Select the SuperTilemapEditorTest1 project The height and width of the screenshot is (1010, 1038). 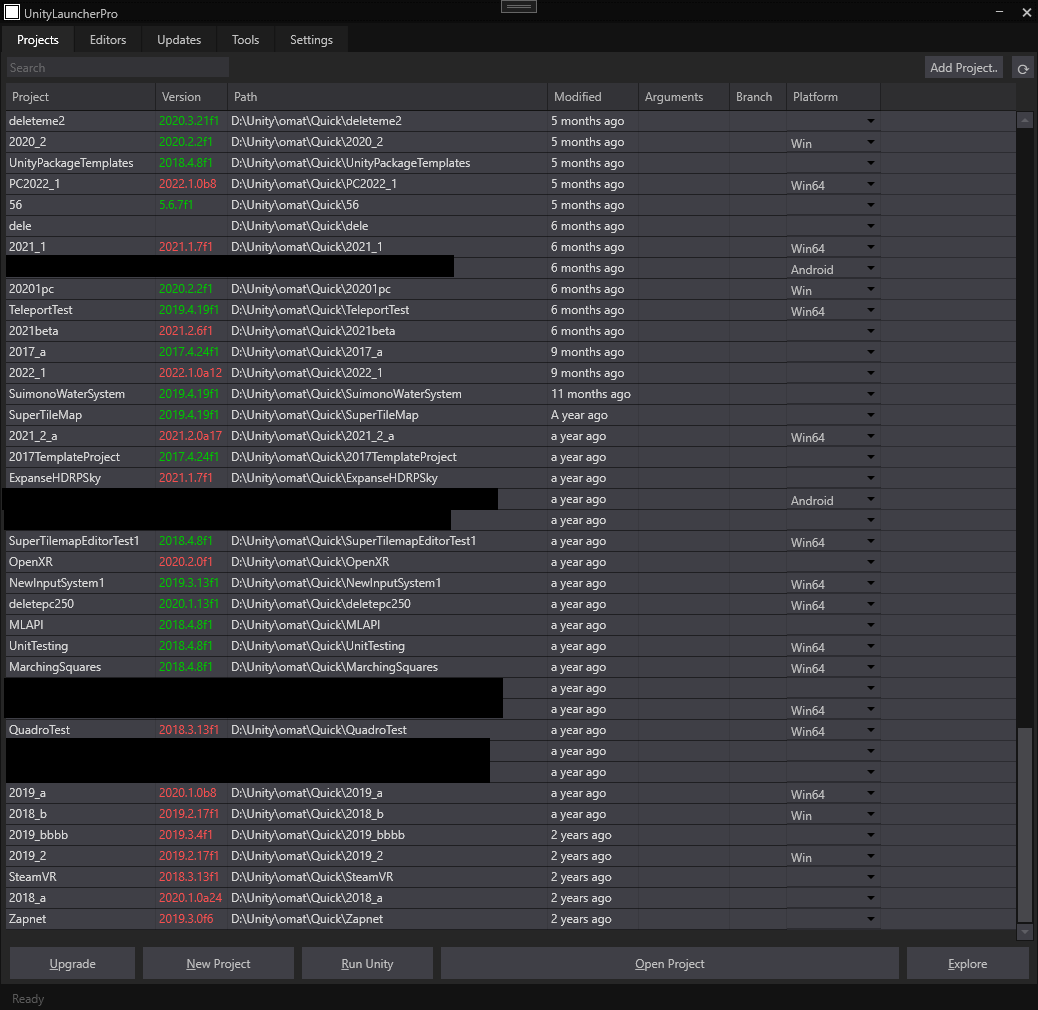pyautogui.click(x=511, y=541)
